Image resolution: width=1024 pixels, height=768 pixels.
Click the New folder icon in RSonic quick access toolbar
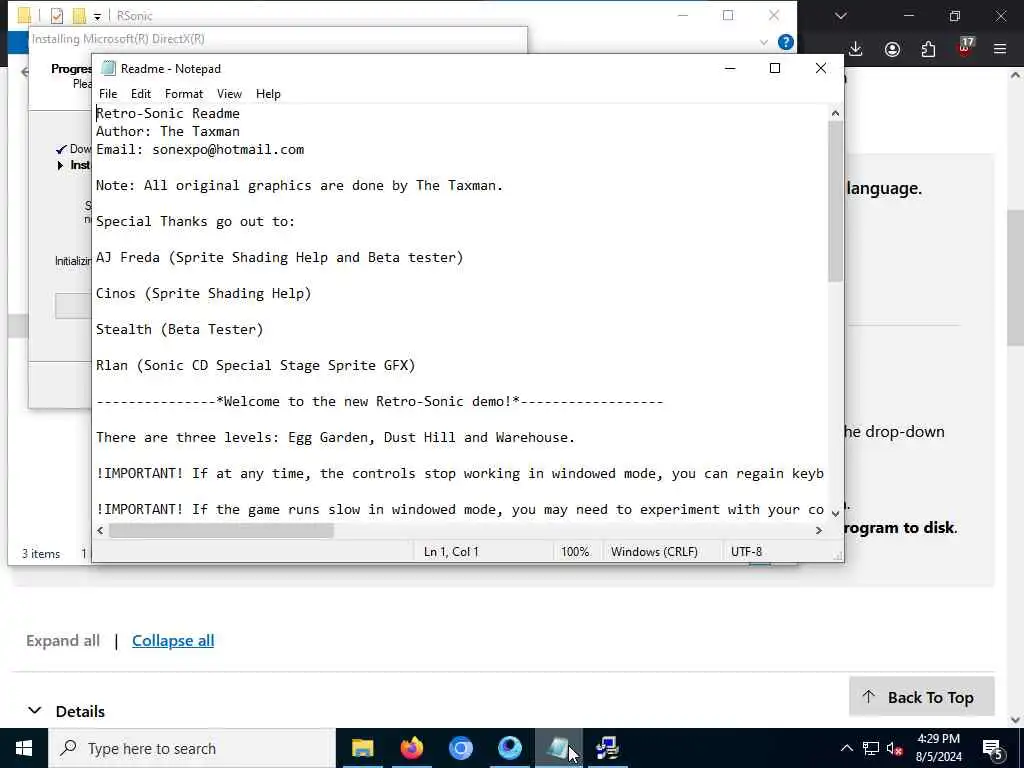click(x=79, y=16)
